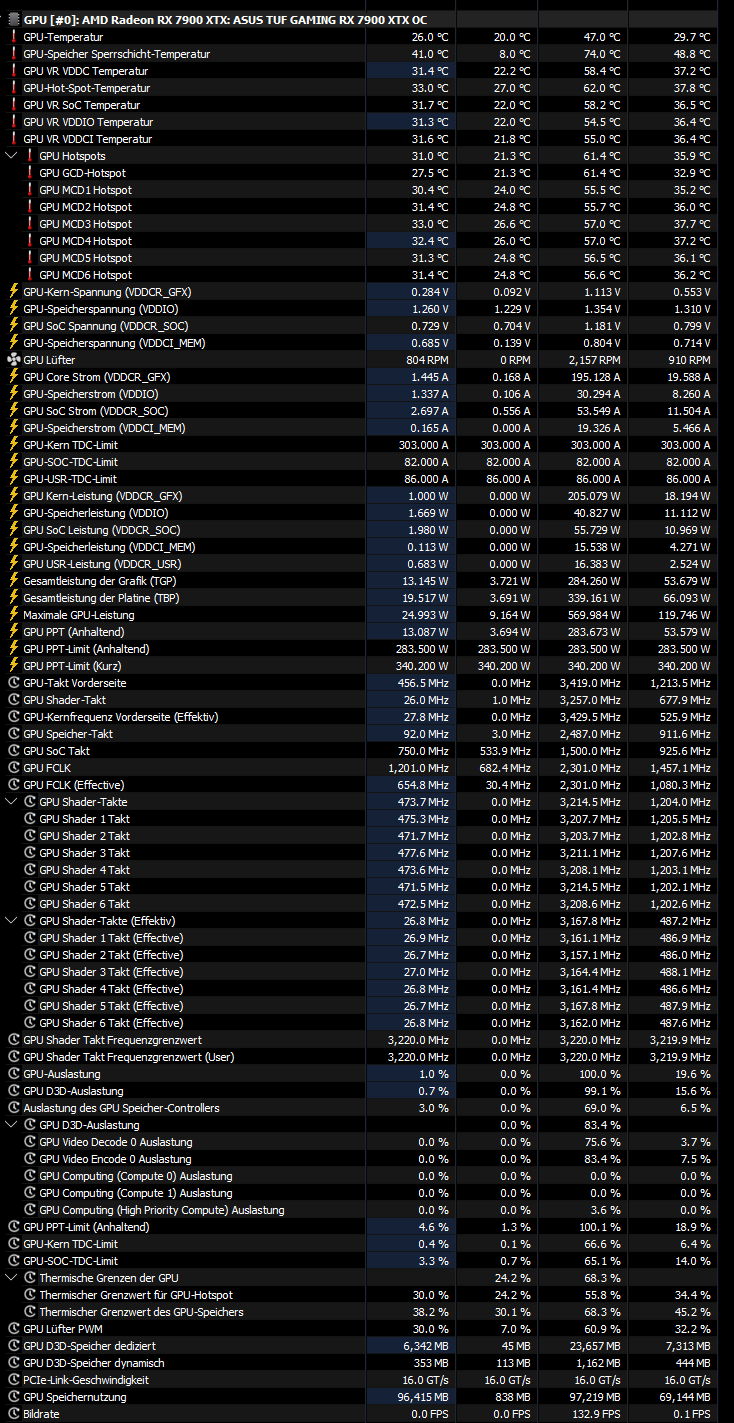Screen dimensions: 734x1423
Task: Collapse the Thermische Grenzen der GPU group
Action: (12, 1278)
